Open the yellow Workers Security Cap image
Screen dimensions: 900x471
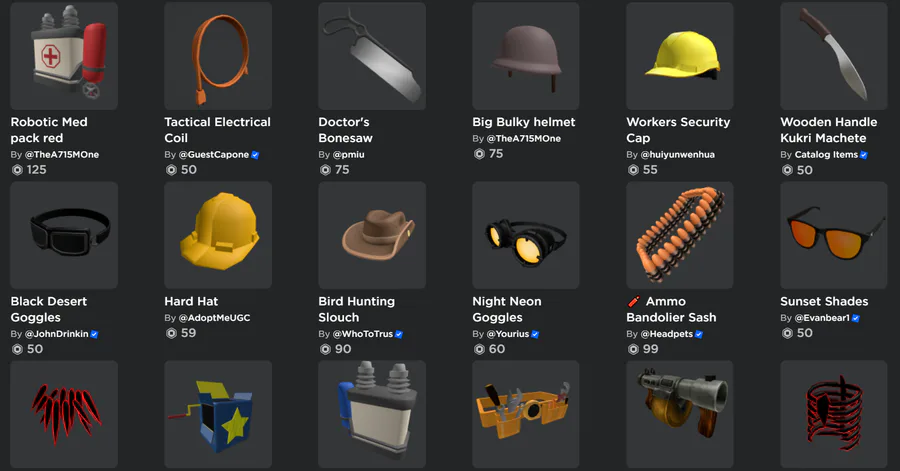tap(680, 56)
